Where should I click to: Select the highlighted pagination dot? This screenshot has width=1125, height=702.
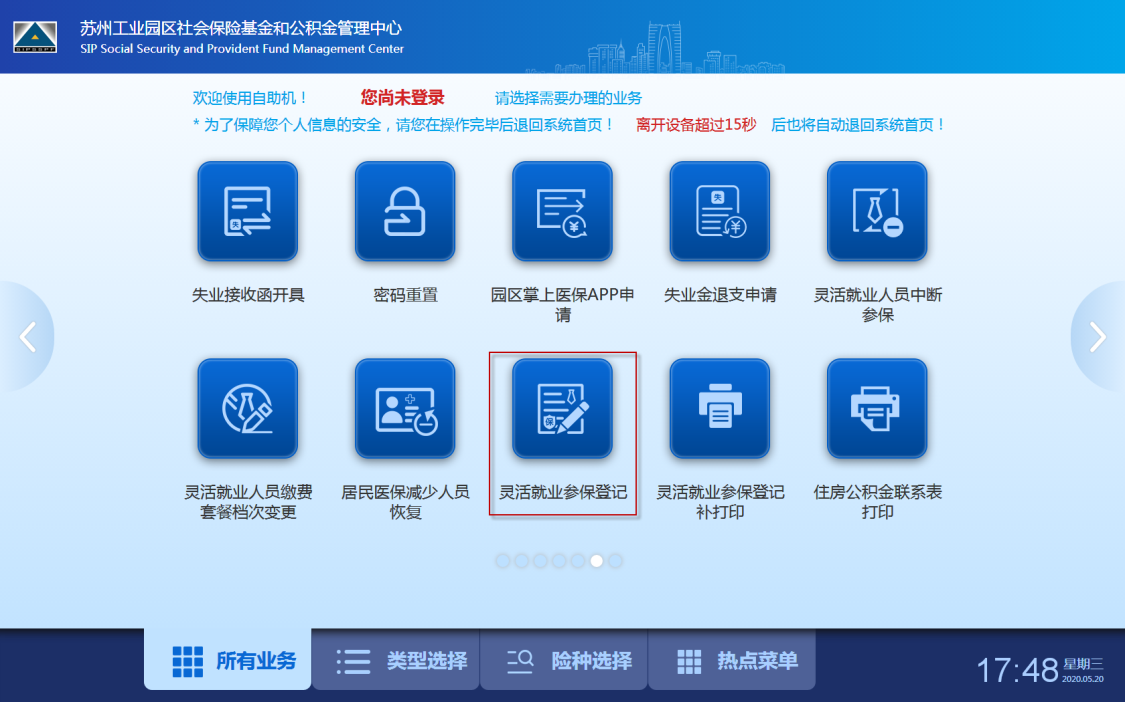(x=597, y=561)
